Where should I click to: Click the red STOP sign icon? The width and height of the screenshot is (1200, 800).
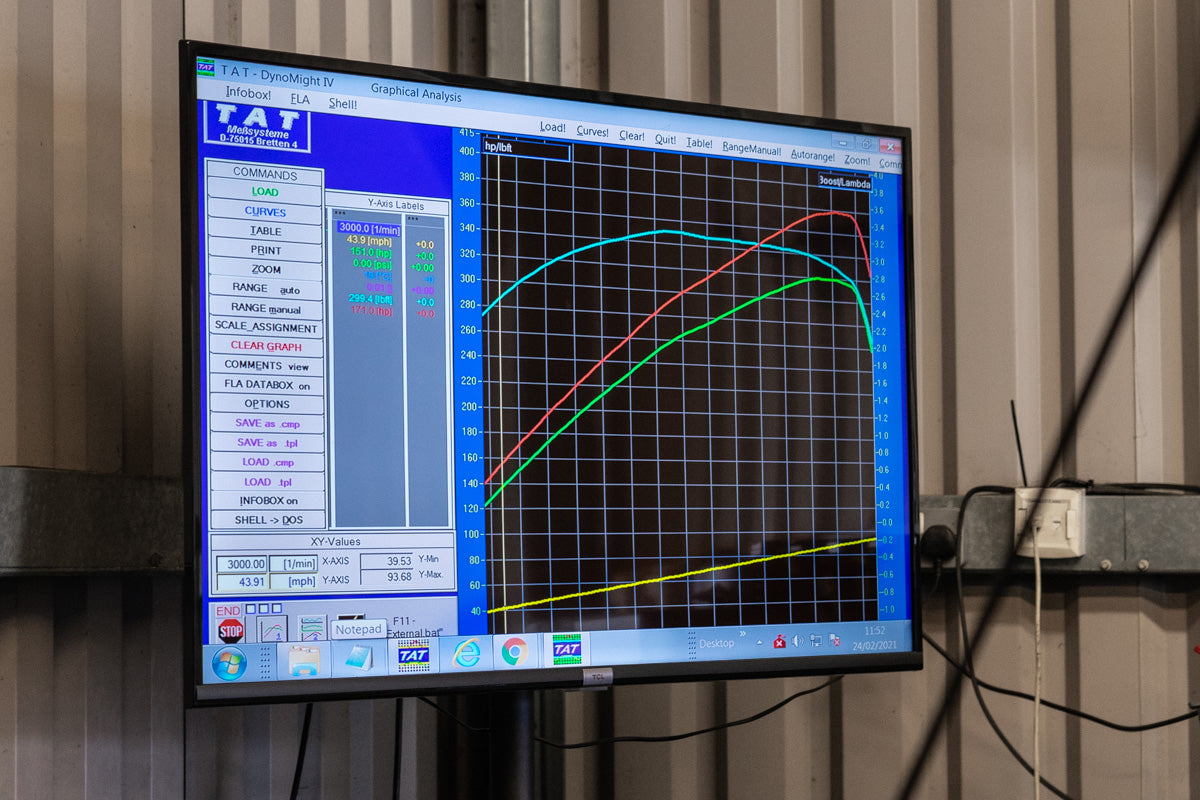point(231,630)
